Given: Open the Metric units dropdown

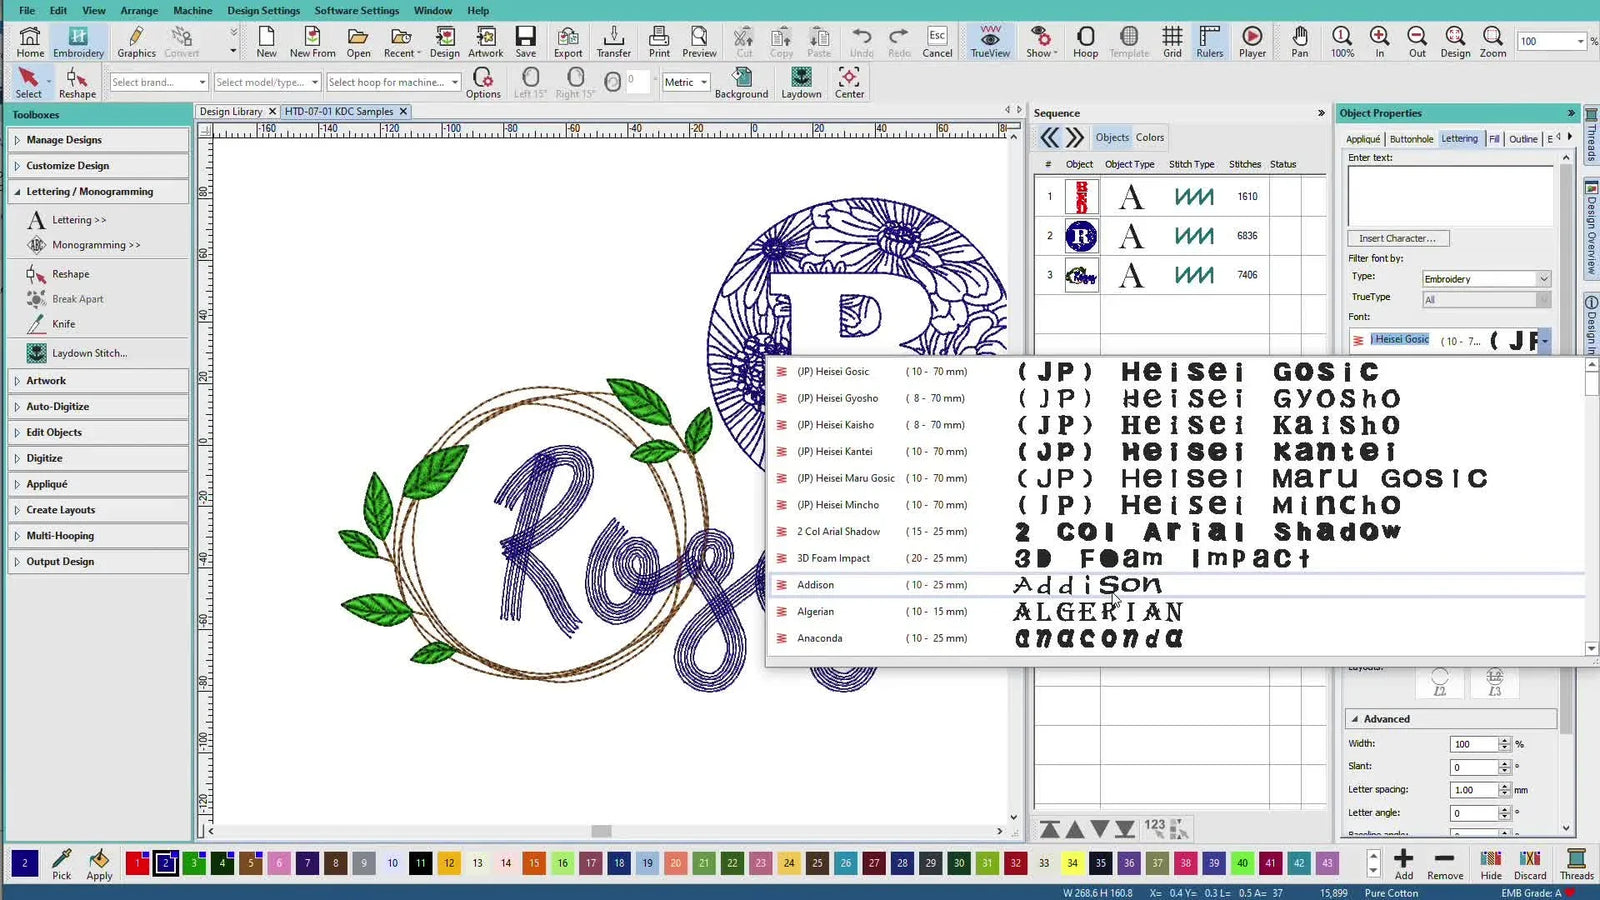Looking at the screenshot, I should [686, 82].
